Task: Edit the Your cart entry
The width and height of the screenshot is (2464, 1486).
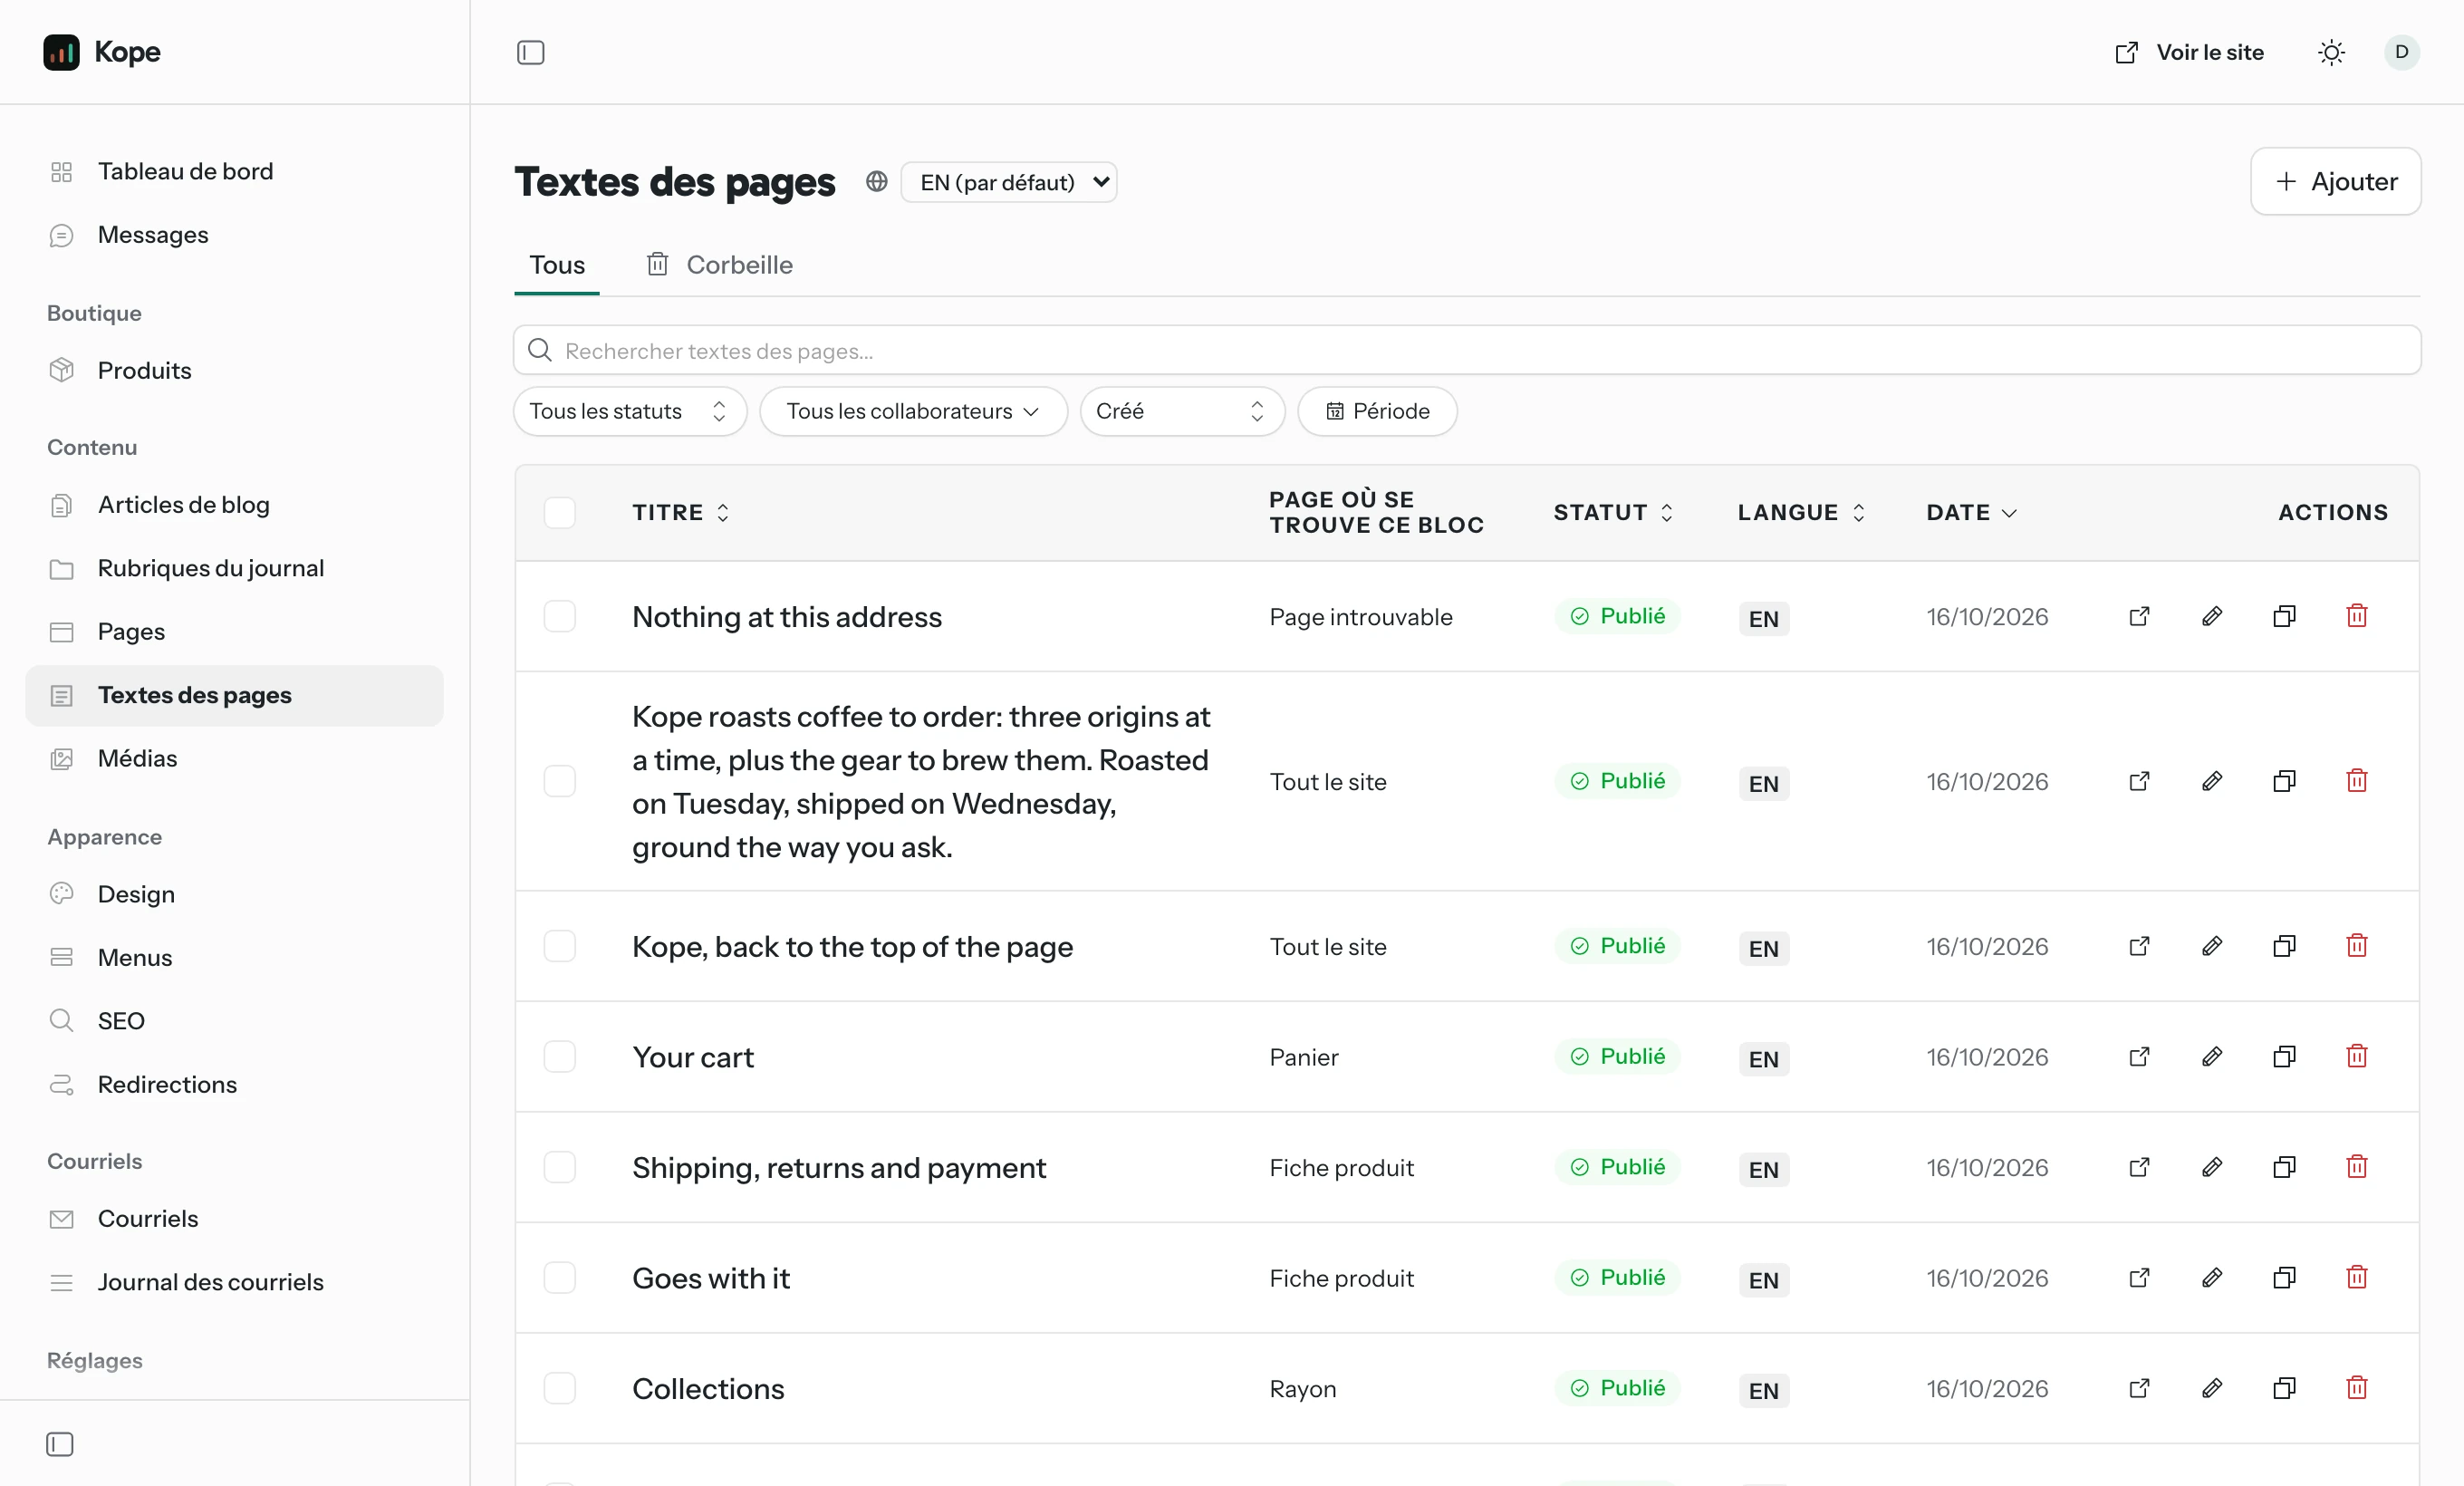Action: click(x=2212, y=1057)
